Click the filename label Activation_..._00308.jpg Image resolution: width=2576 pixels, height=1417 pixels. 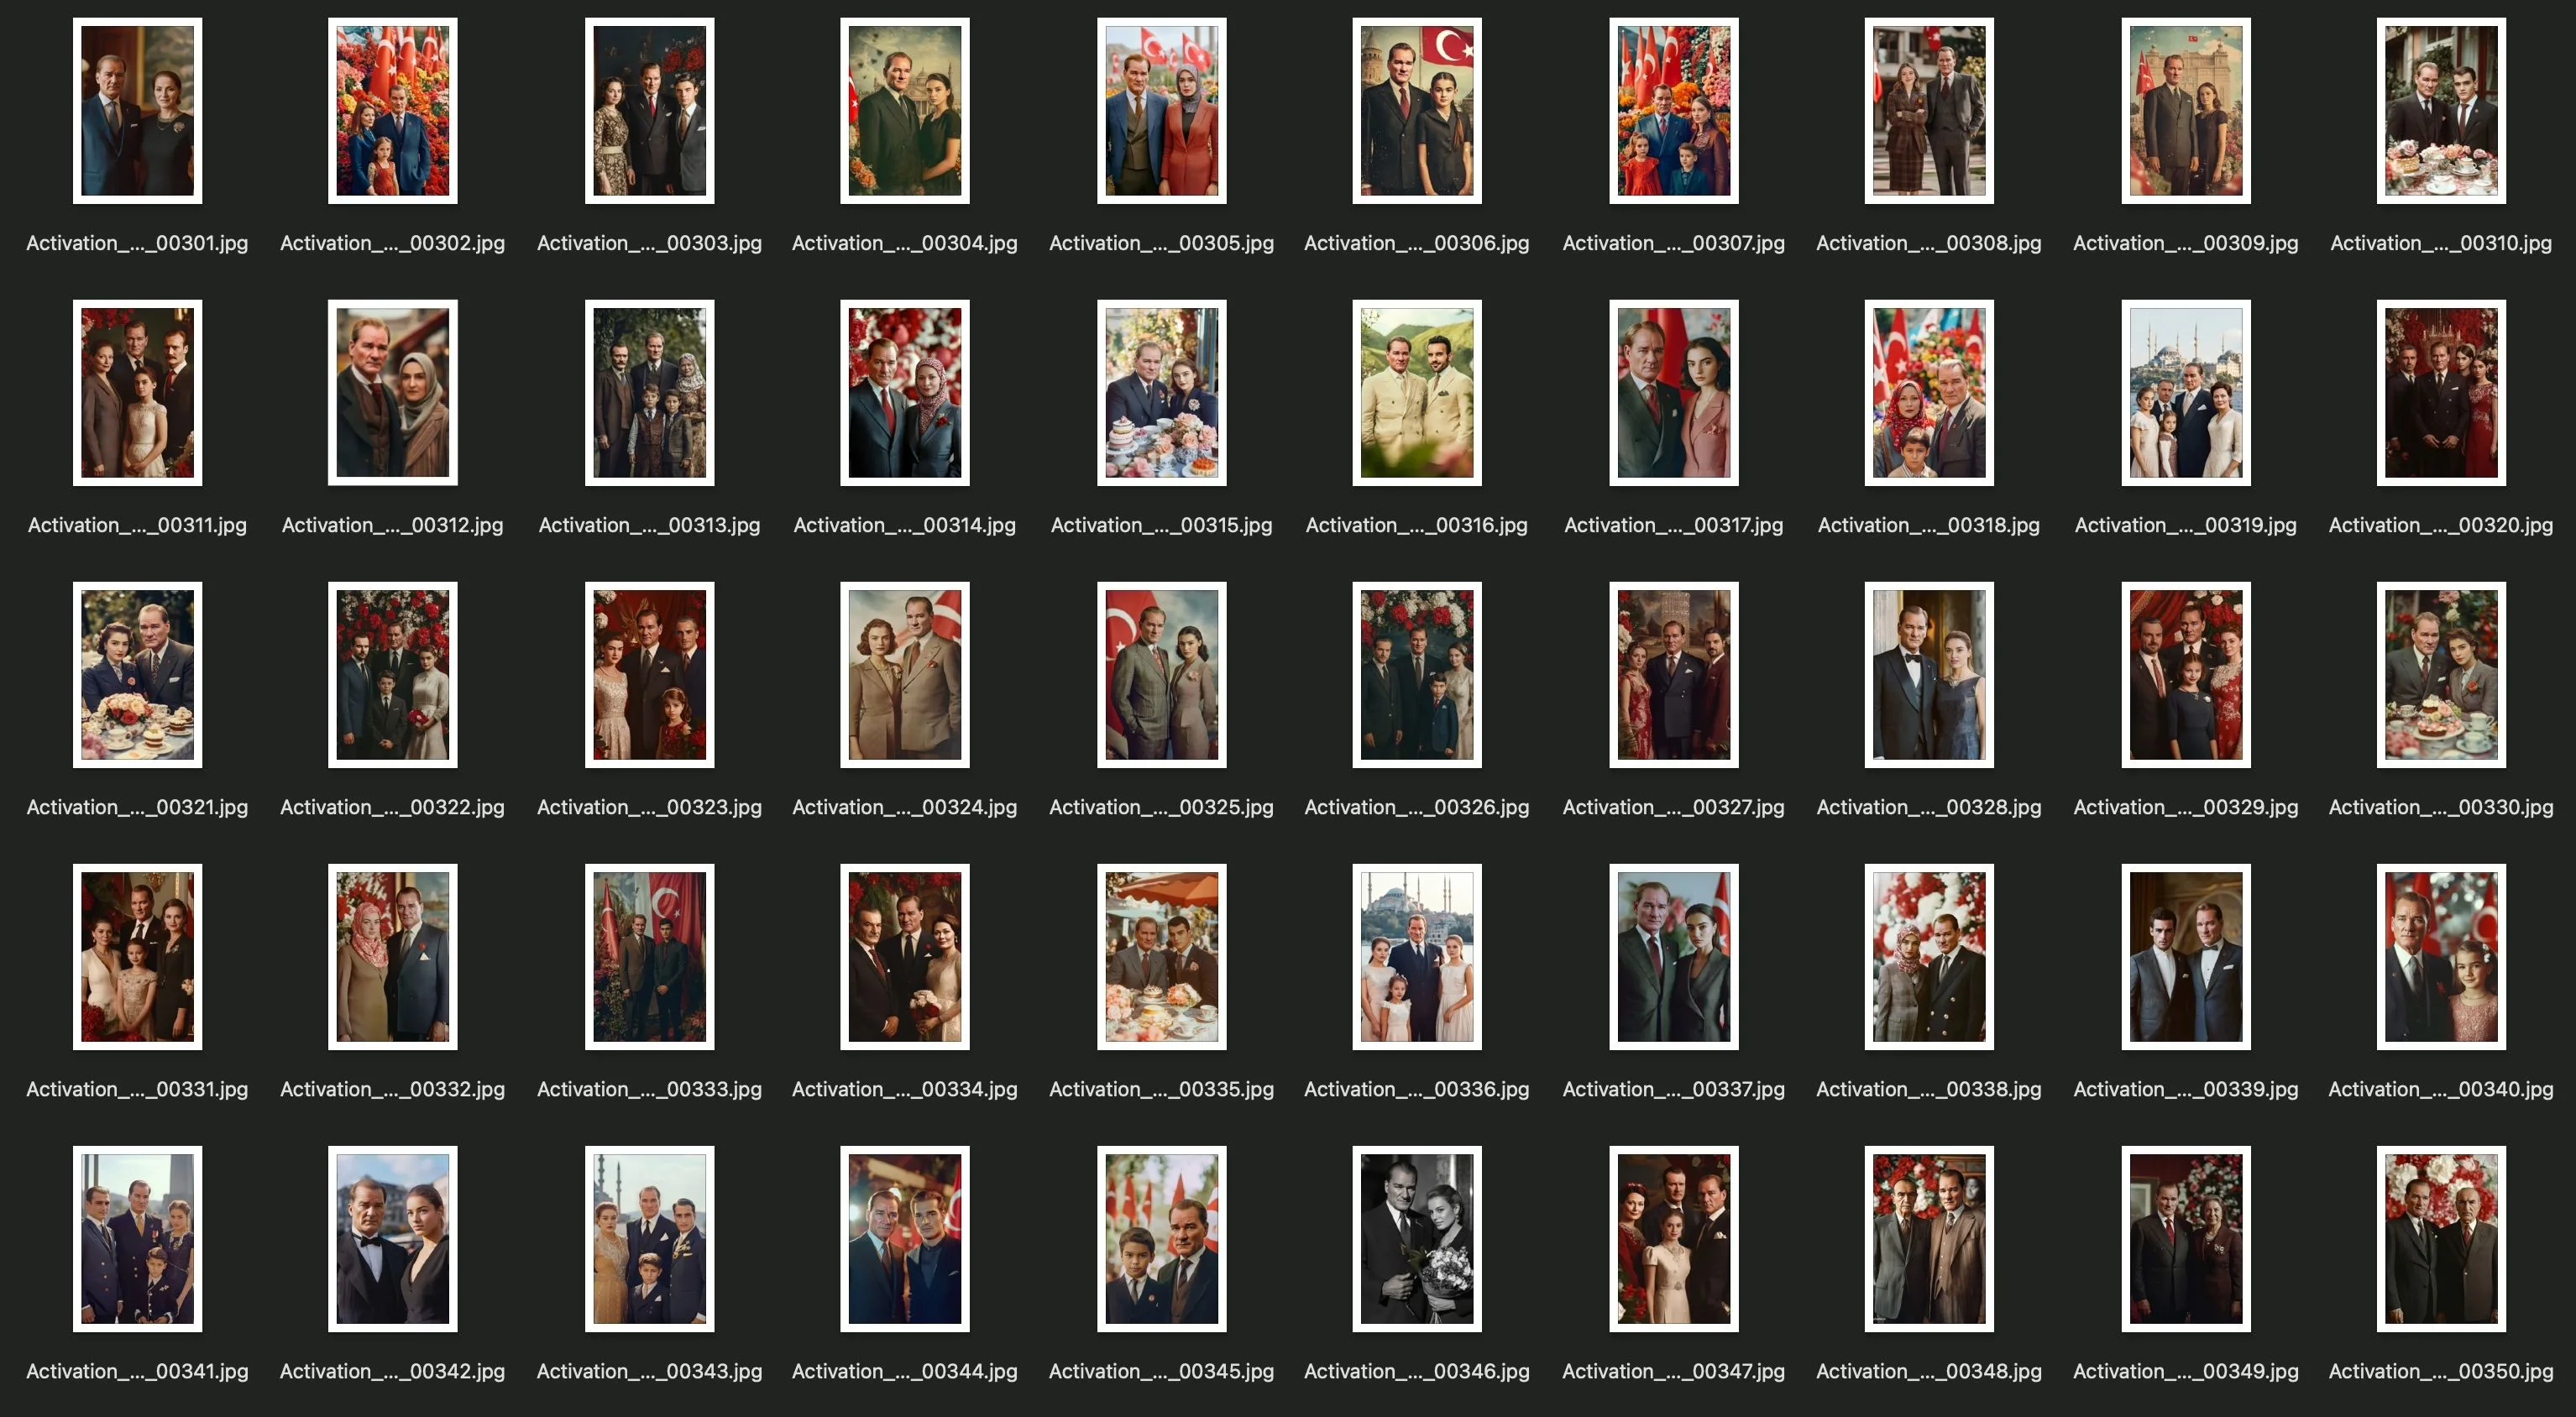point(1928,243)
